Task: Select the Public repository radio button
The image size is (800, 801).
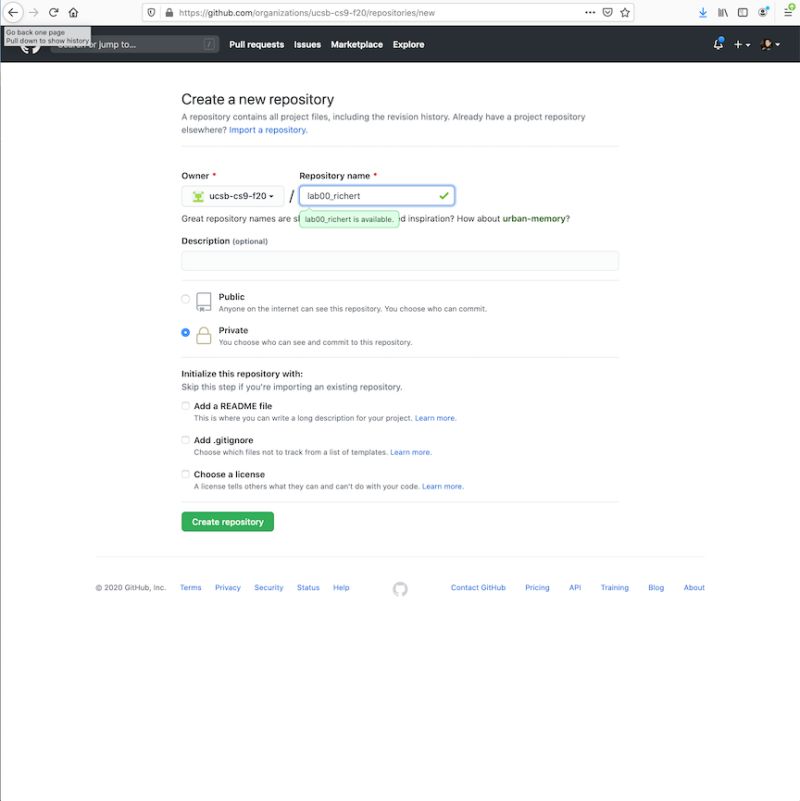Action: [185, 297]
